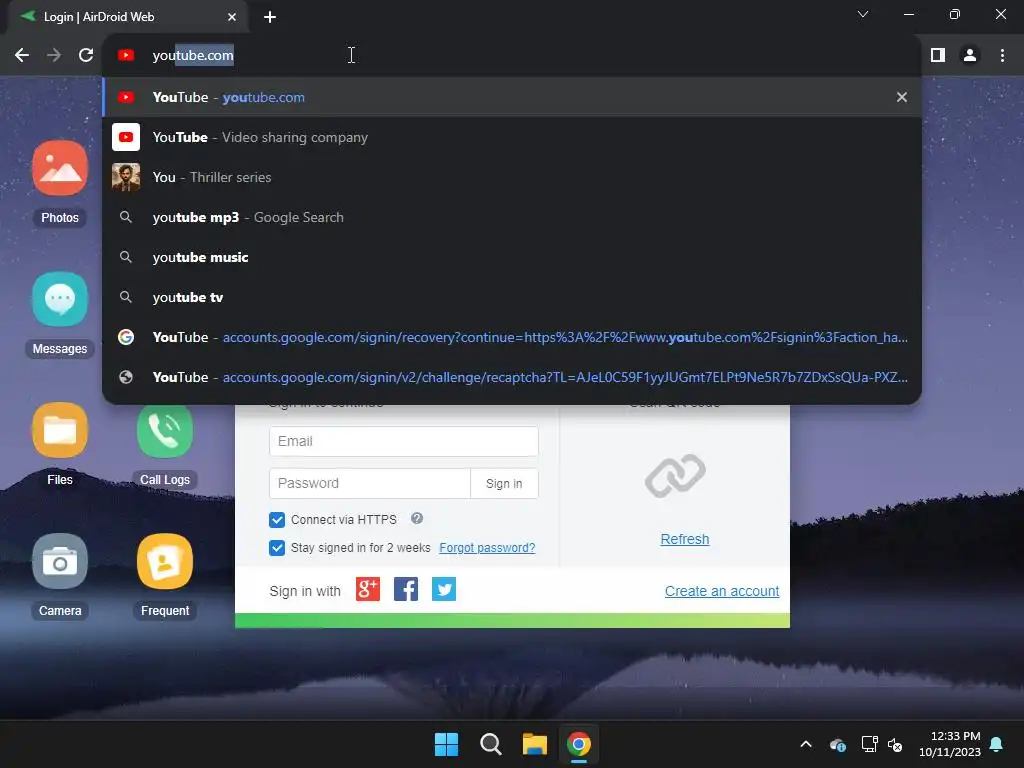Click the Refresh QR code link
The height and width of the screenshot is (768, 1024).
click(x=684, y=539)
